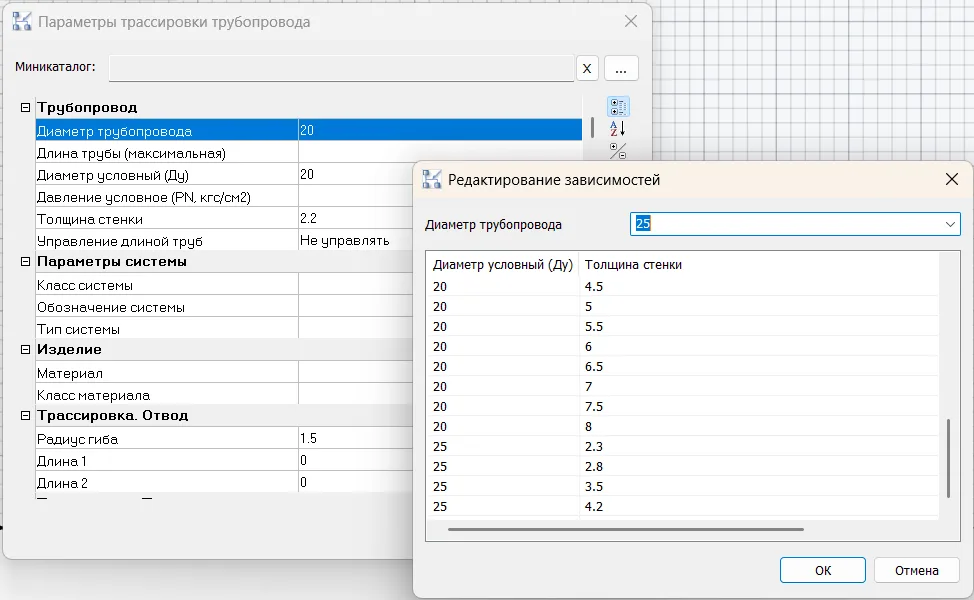The width and height of the screenshot is (974, 600).
Task: Collapse the Трассировка. Отвод group
Action: coord(25,416)
